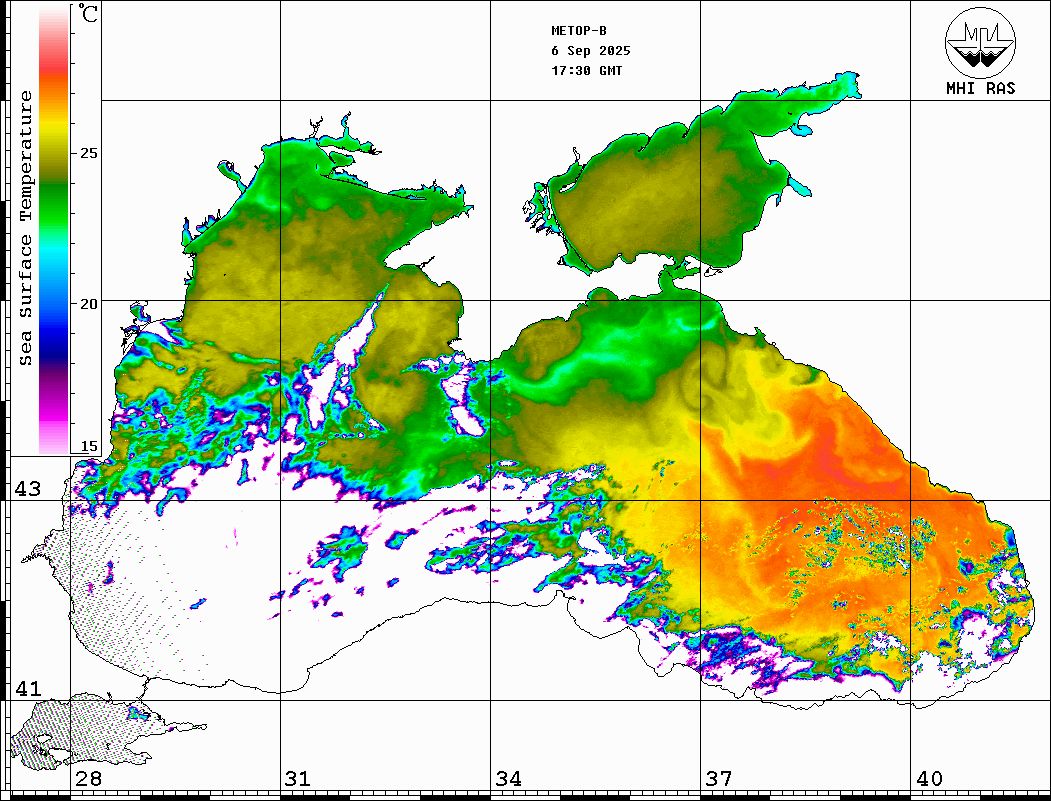The image size is (1051, 801).
Task: Click the 'Sea Surface Temperature' vertical title
Action: (x=25, y=229)
